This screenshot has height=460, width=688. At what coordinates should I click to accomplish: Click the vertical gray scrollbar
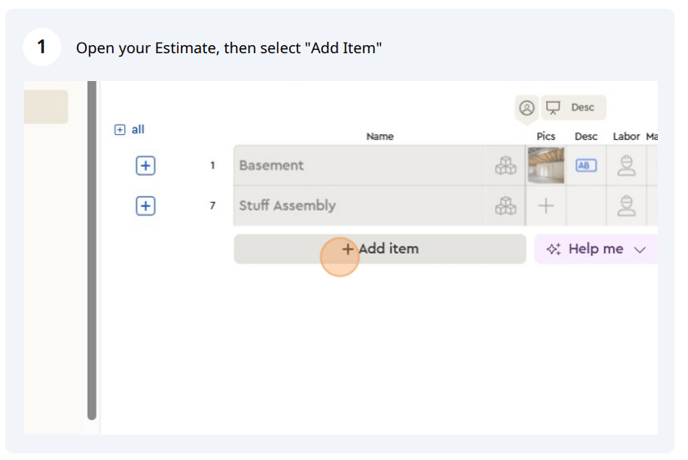point(92,250)
